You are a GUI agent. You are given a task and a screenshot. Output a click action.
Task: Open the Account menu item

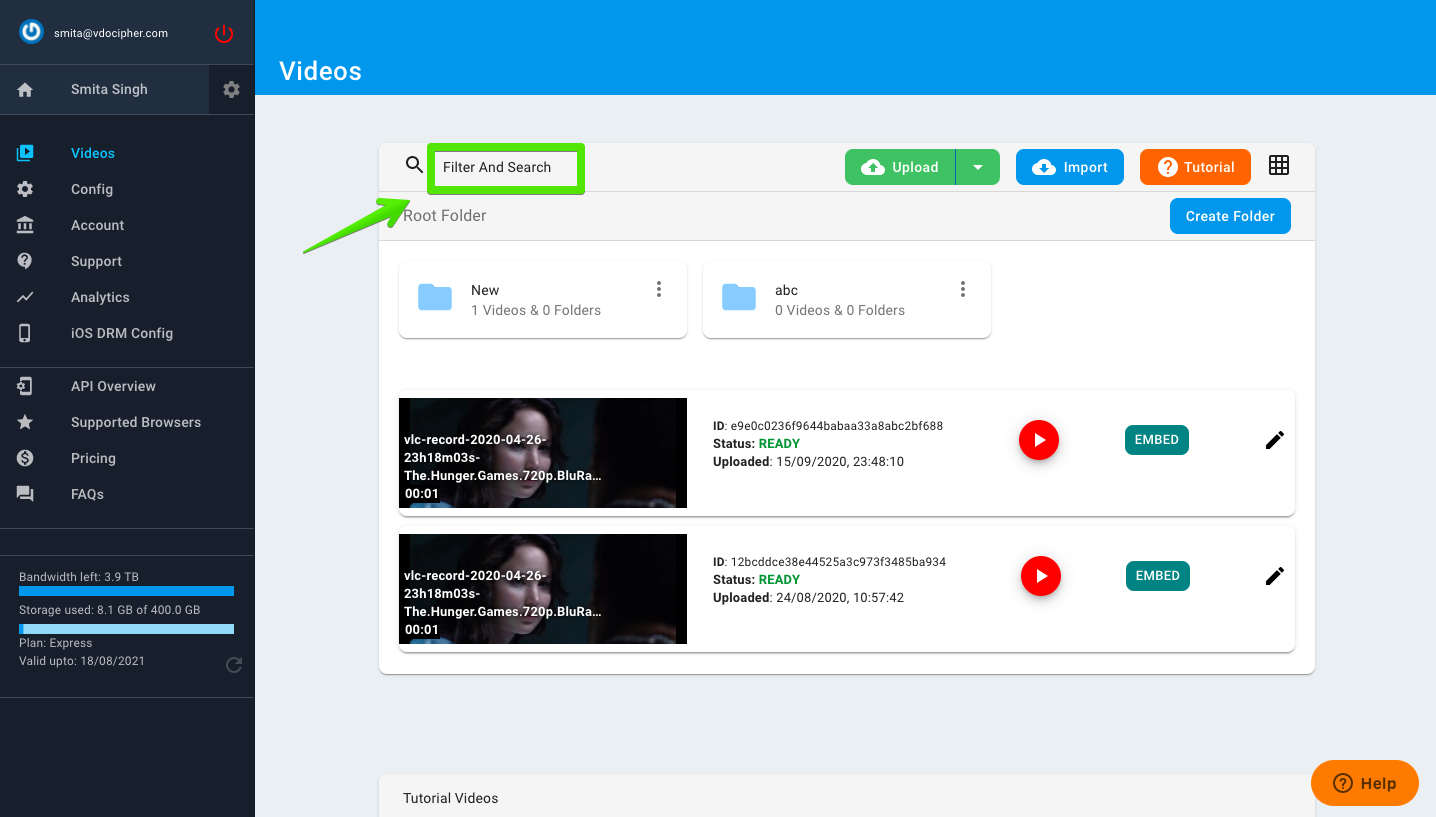tap(98, 225)
